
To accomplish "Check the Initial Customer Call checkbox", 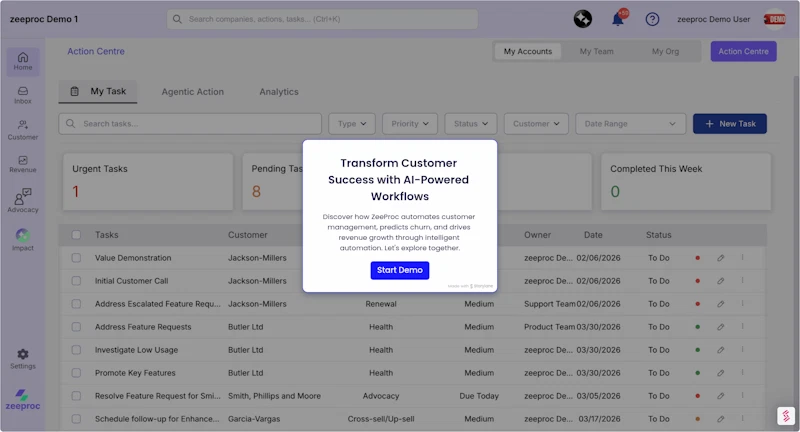I will [76, 281].
